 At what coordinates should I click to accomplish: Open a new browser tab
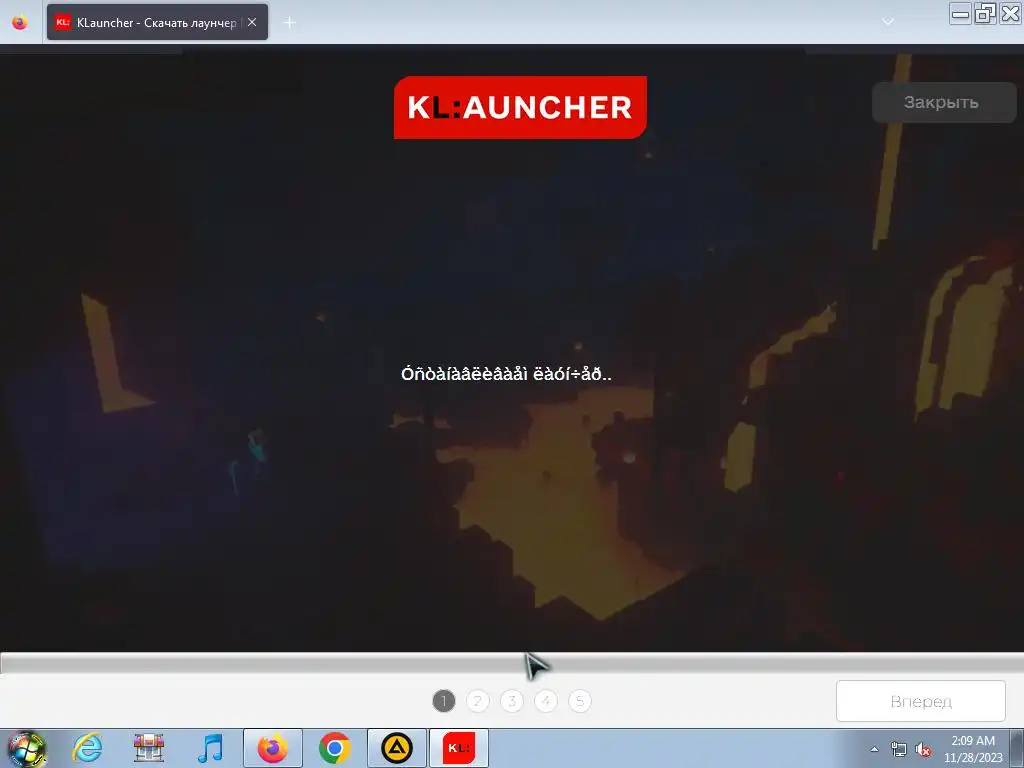tap(290, 22)
